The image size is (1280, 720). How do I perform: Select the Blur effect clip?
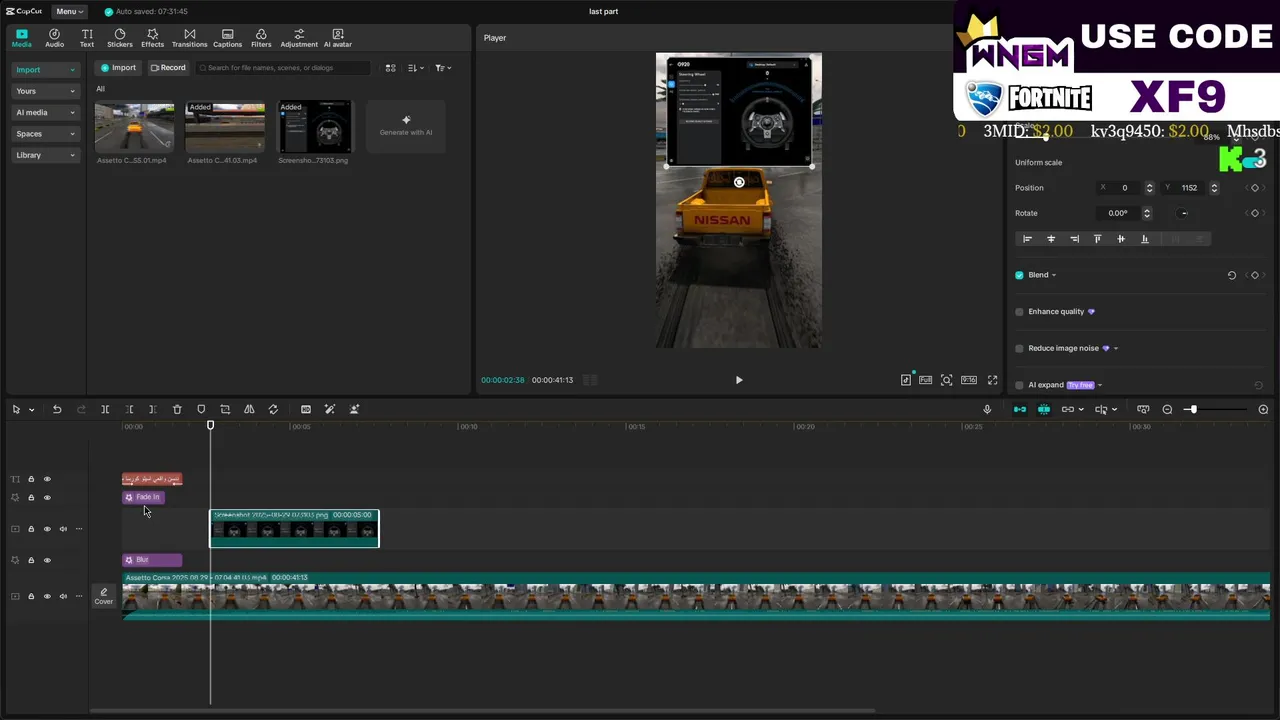pyautogui.click(x=152, y=560)
